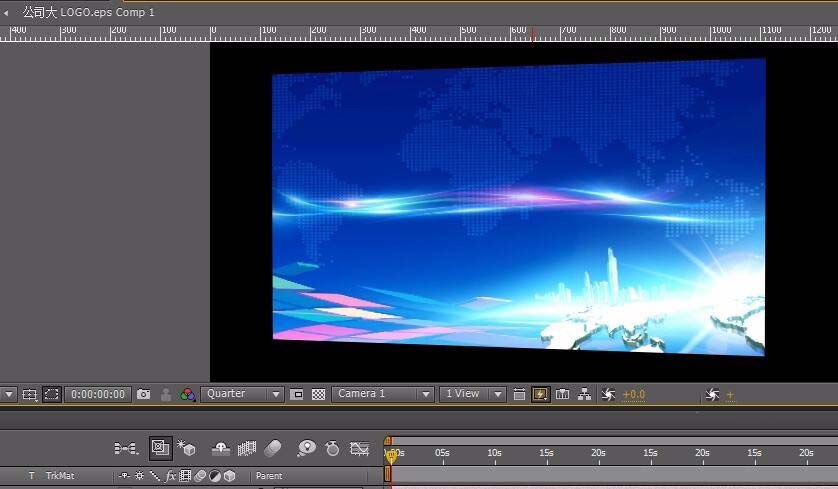Toggle Hide Shy Layers in timeline
This screenshot has height=489, width=838.
point(221,448)
